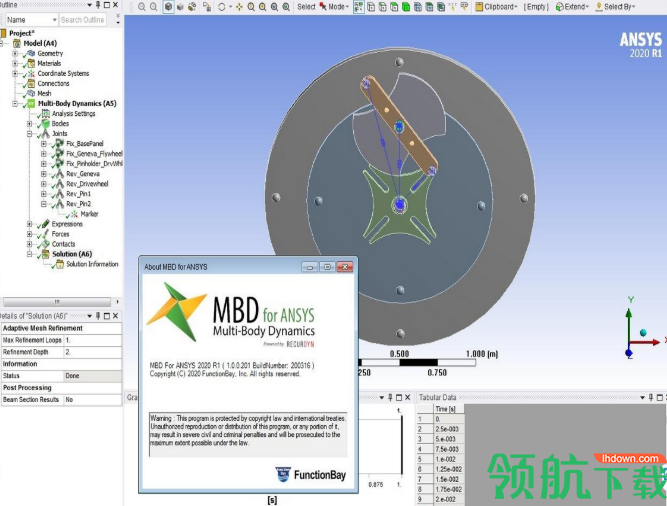Viewport: 667px width, 506px height.
Task: Select Analysis Settings in the tree
Action: 74,114
